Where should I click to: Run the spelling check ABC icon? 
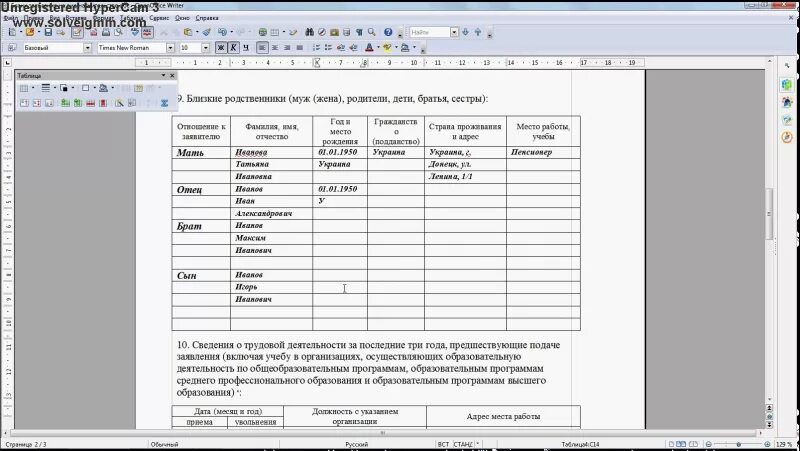[x=135, y=32]
